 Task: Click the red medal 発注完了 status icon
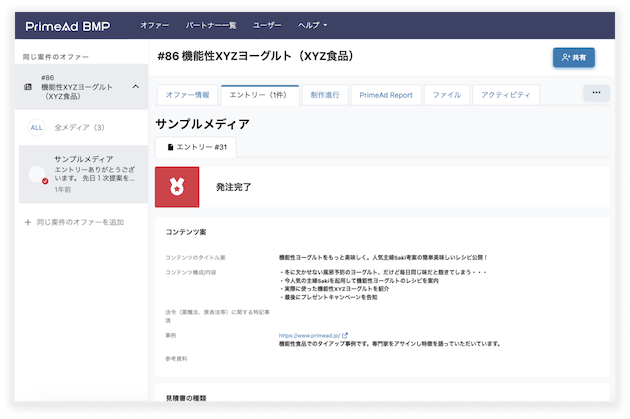tap(177, 187)
